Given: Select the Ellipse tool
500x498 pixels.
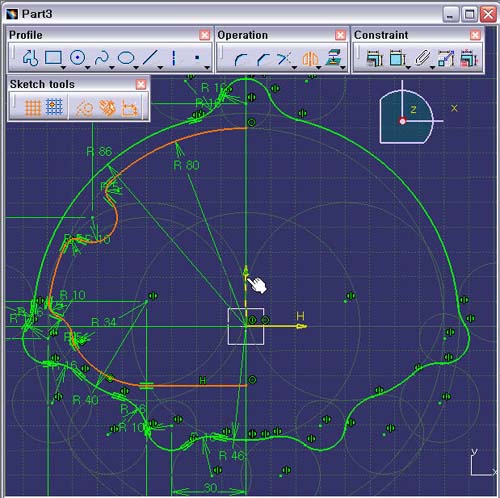Looking at the screenshot, I should coord(126,58).
